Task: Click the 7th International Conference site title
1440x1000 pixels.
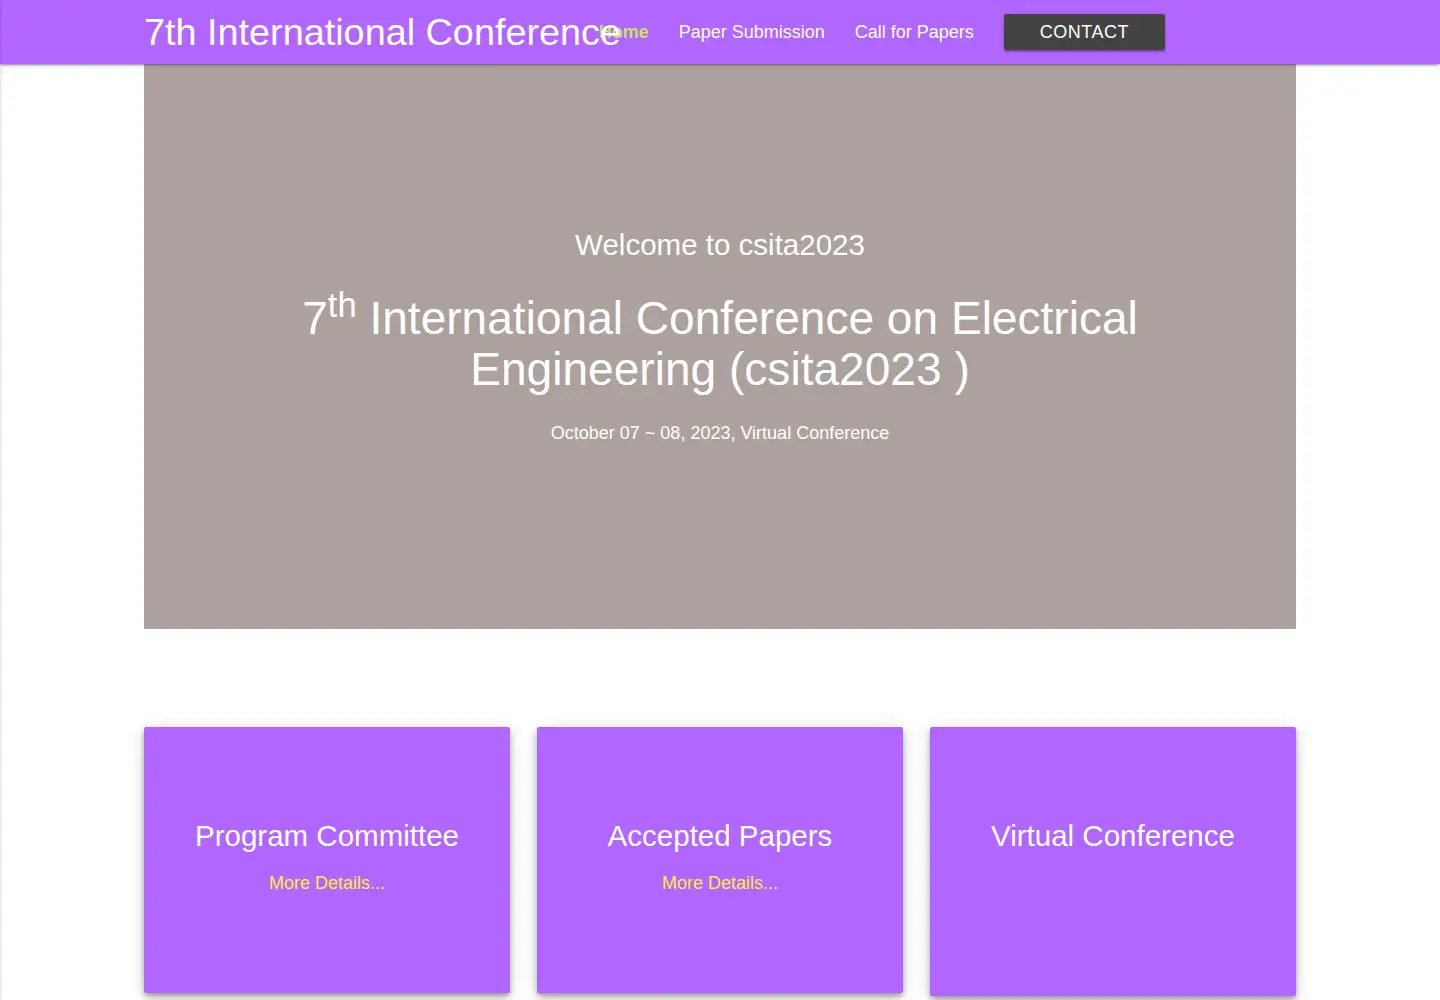Action: [x=382, y=32]
